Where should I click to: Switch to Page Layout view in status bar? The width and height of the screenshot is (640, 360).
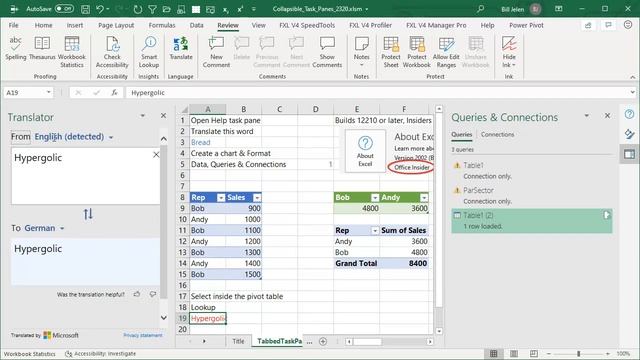point(514,353)
